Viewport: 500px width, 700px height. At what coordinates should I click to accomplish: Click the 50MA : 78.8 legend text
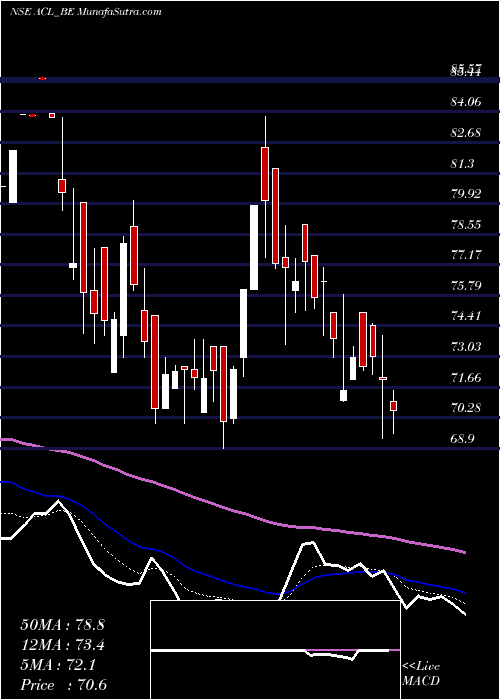click(x=62, y=625)
